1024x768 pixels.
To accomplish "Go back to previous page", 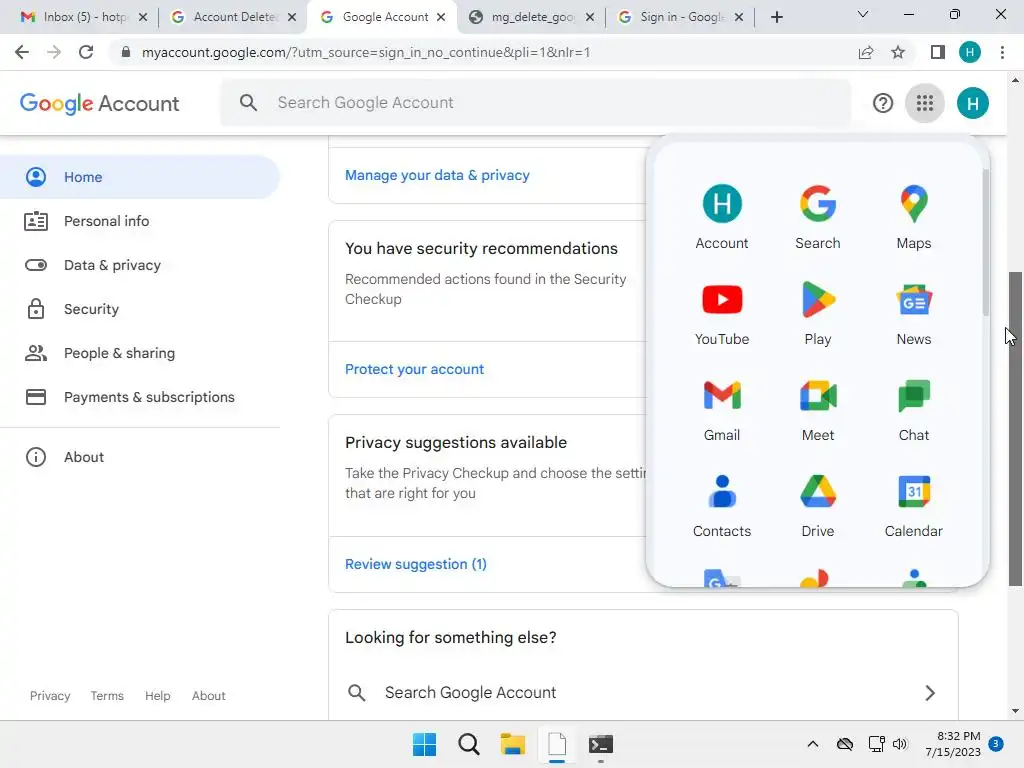I will [x=22, y=52].
